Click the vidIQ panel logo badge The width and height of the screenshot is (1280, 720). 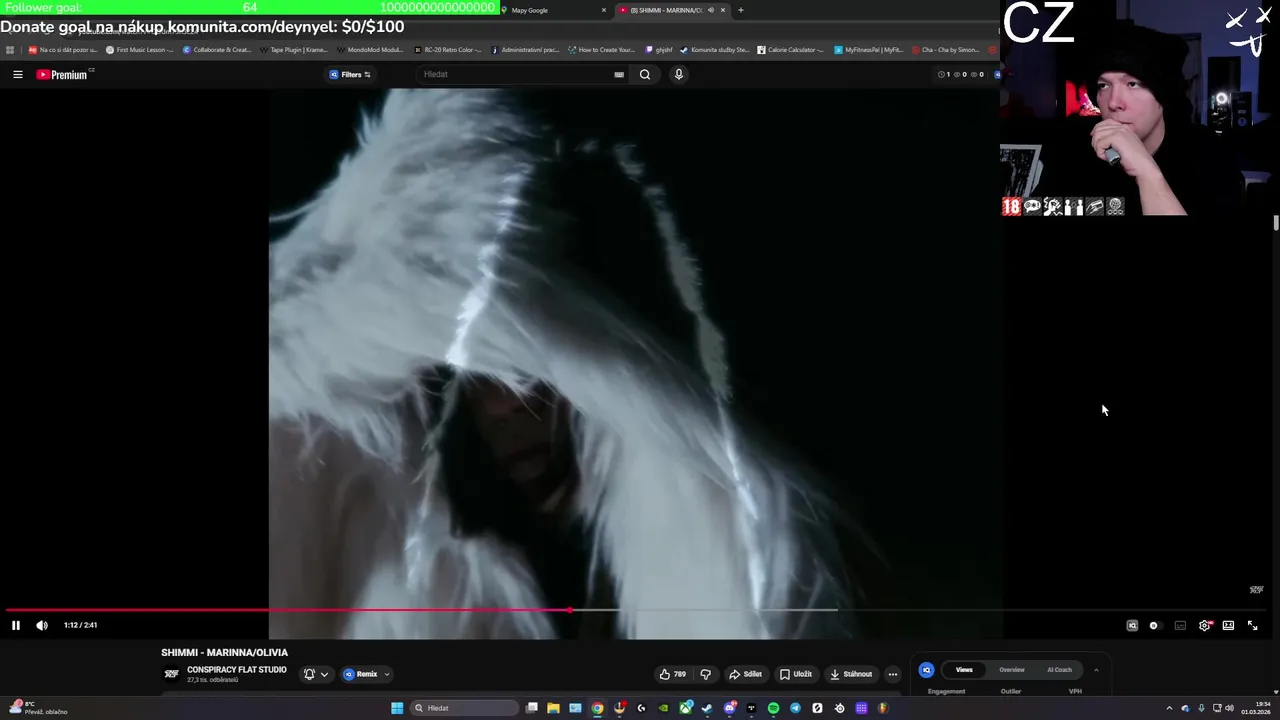(x=927, y=670)
